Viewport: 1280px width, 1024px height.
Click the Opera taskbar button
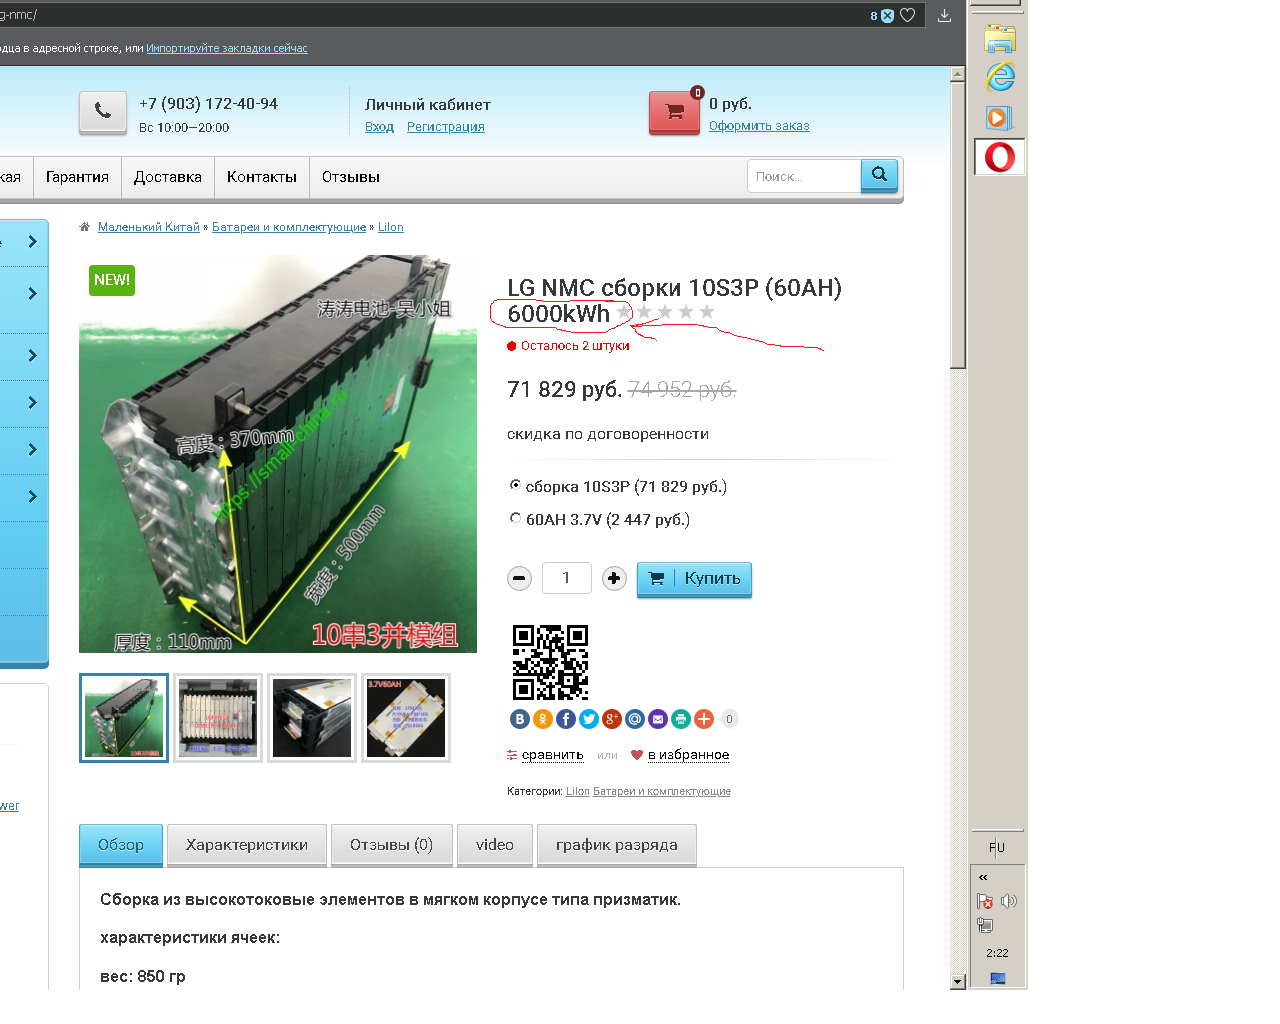1000,157
